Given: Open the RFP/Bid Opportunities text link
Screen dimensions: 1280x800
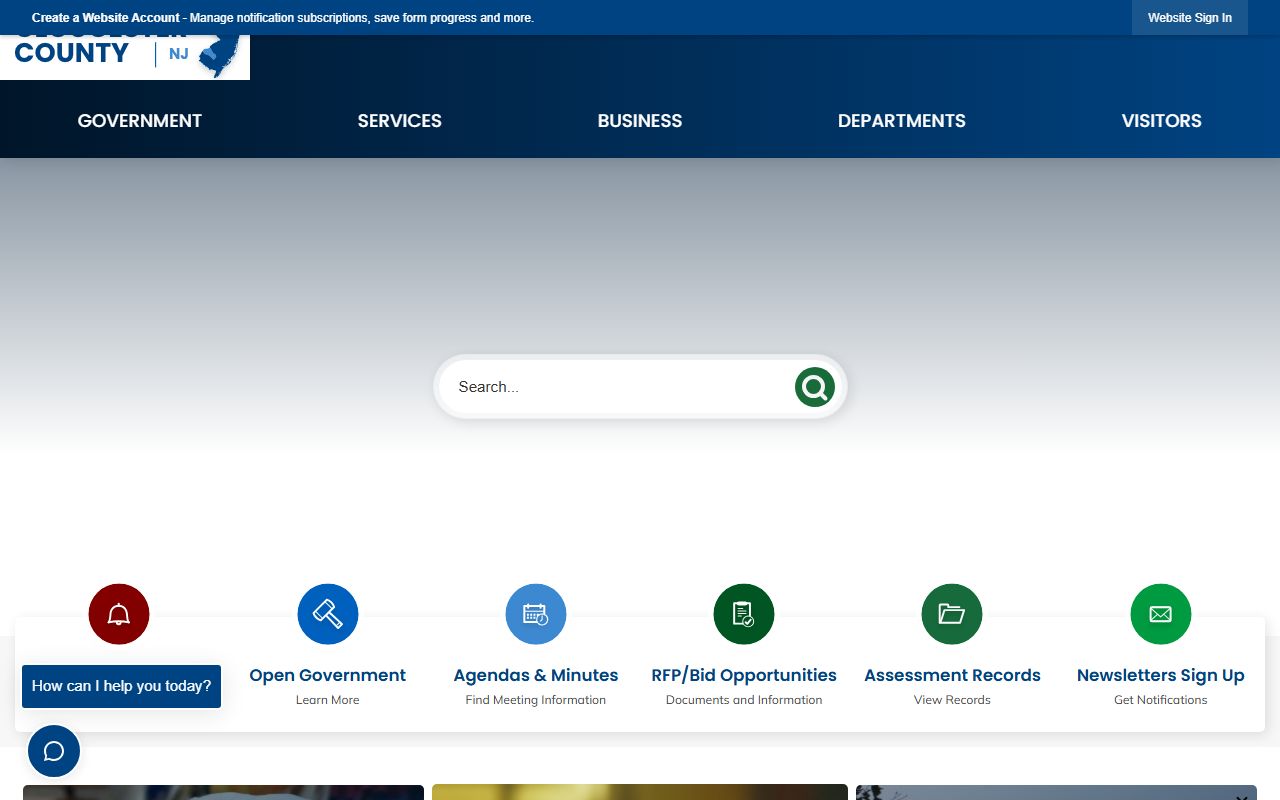Looking at the screenshot, I should (743, 675).
